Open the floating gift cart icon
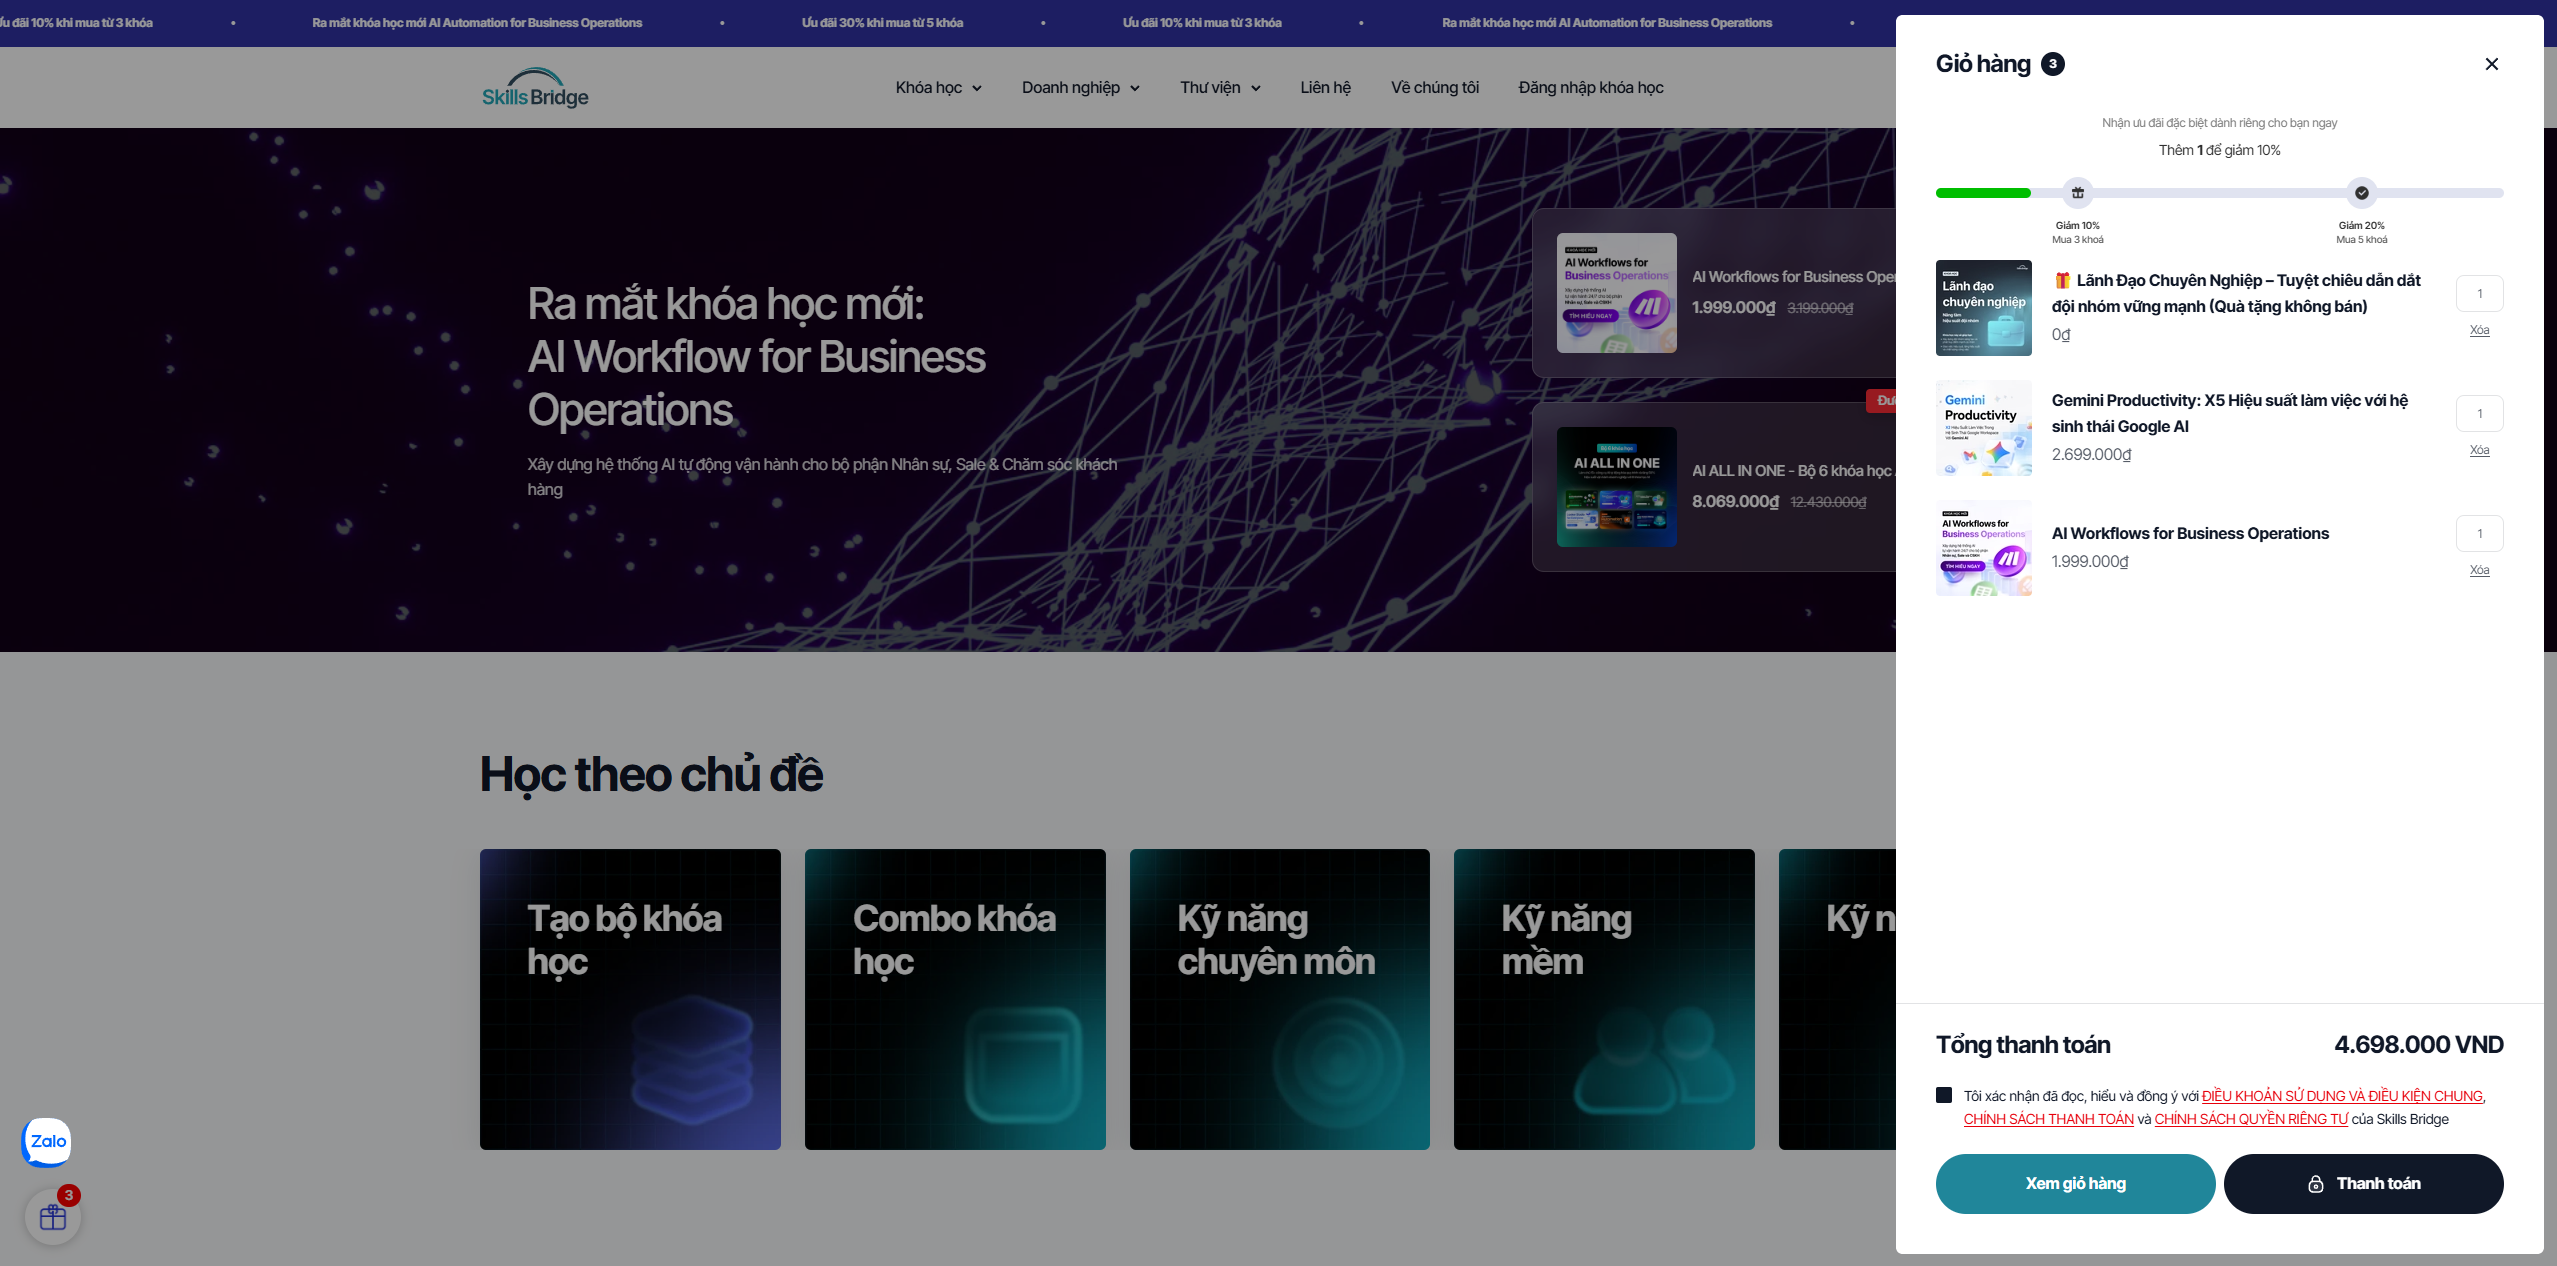Viewport: 2557px width, 1266px height. pos(53,1217)
